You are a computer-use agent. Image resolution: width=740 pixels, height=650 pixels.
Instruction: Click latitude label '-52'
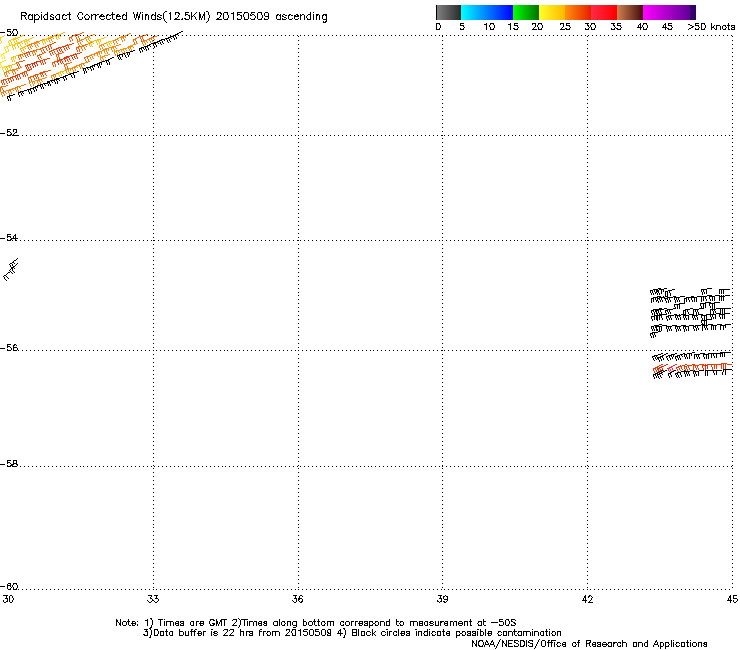9,133
